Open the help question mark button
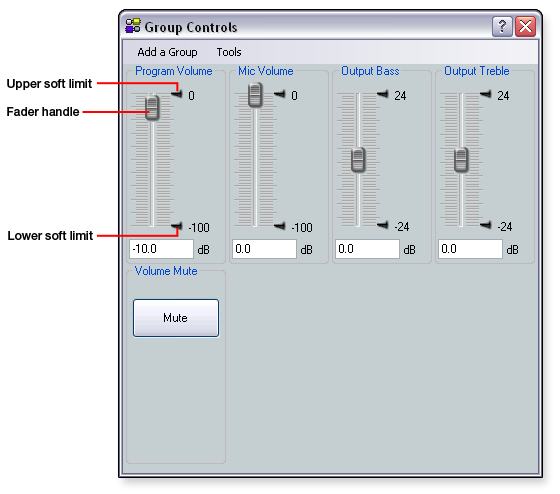Screen dimensions: 560x494 (502, 26)
